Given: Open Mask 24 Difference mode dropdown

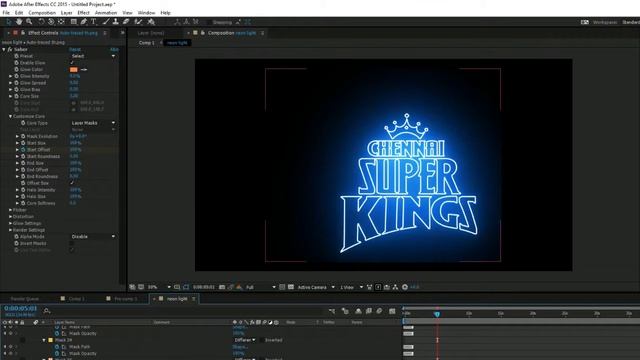Looking at the screenshot, I should click(x=245, y=340).
